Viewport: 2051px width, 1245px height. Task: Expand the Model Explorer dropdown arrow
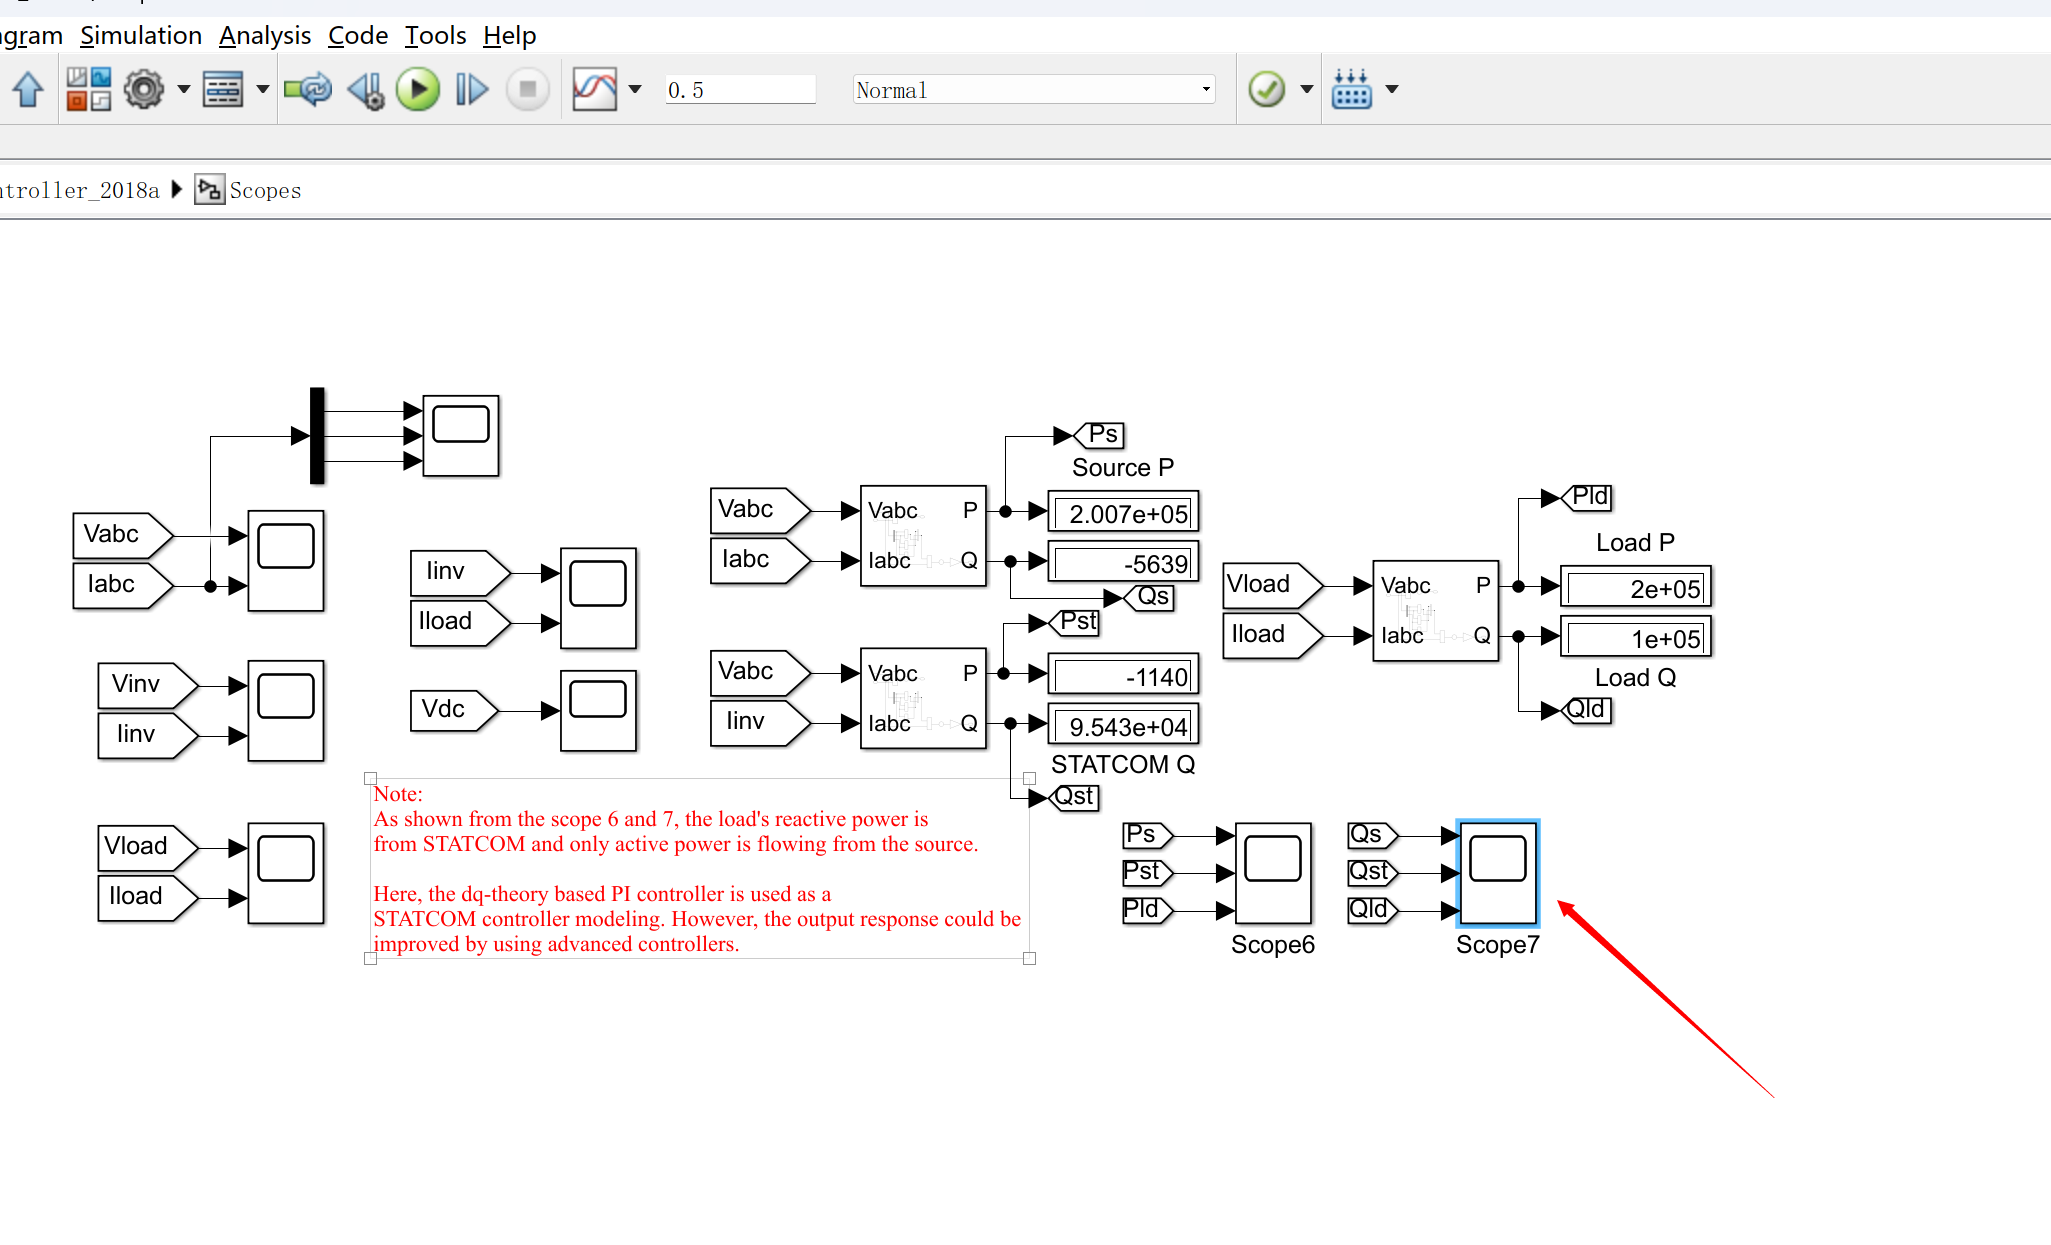point(263,90)
